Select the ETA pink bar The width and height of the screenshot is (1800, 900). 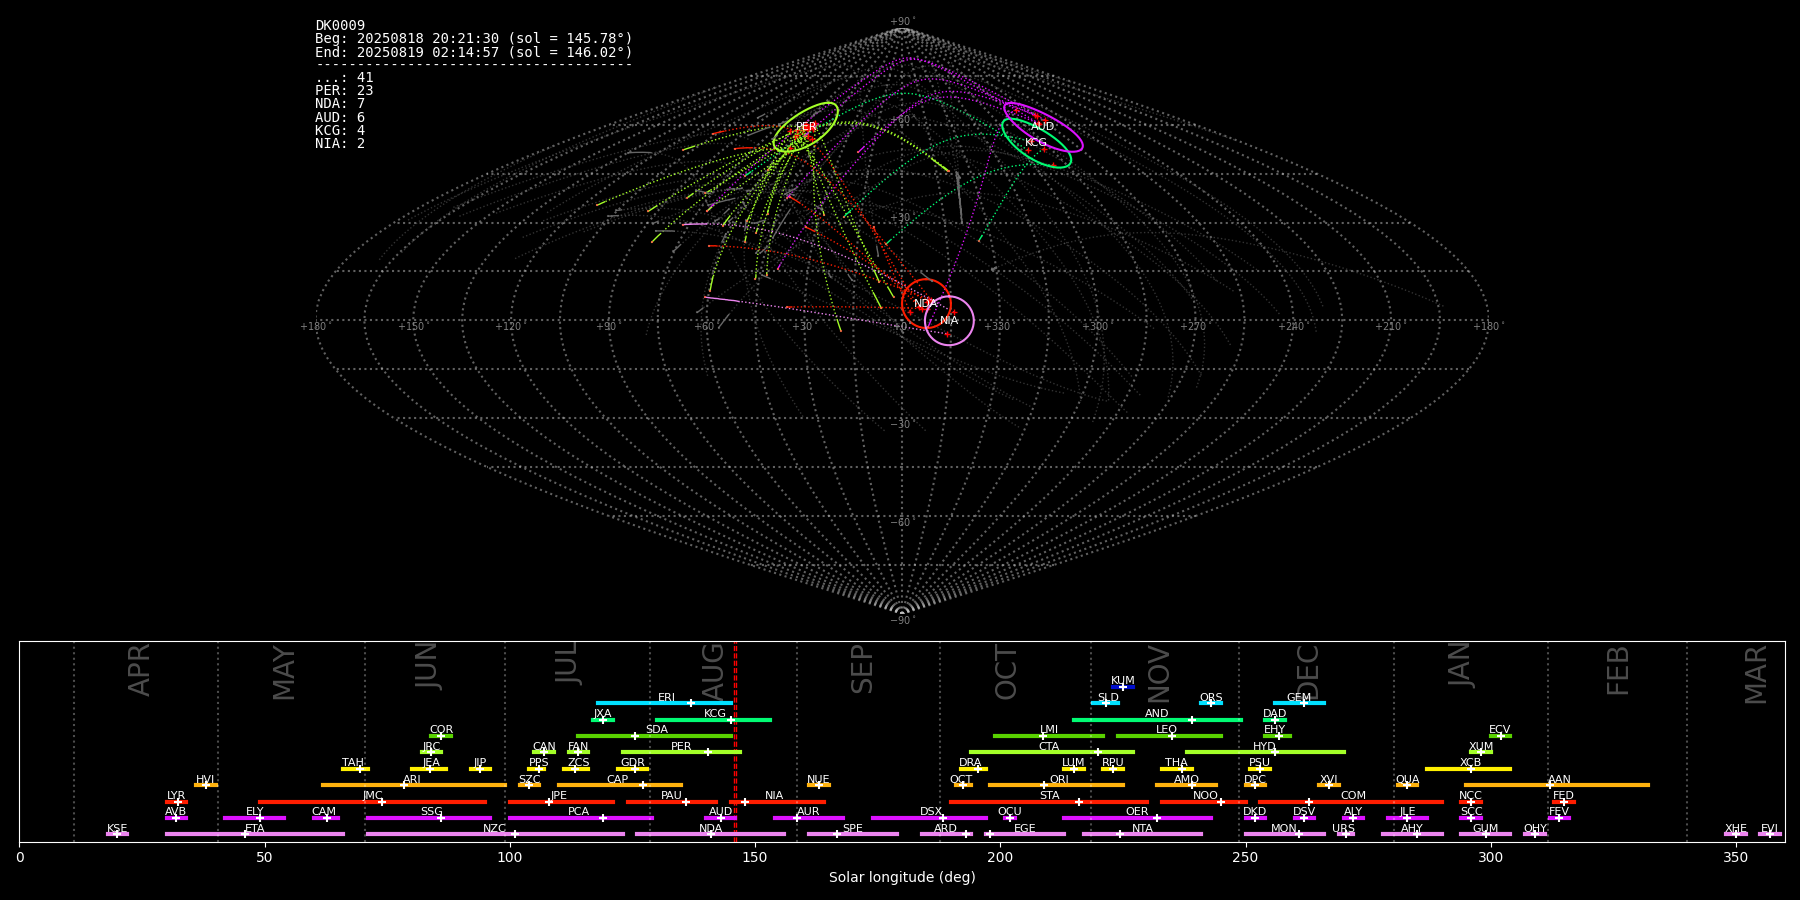pos(255,834)
